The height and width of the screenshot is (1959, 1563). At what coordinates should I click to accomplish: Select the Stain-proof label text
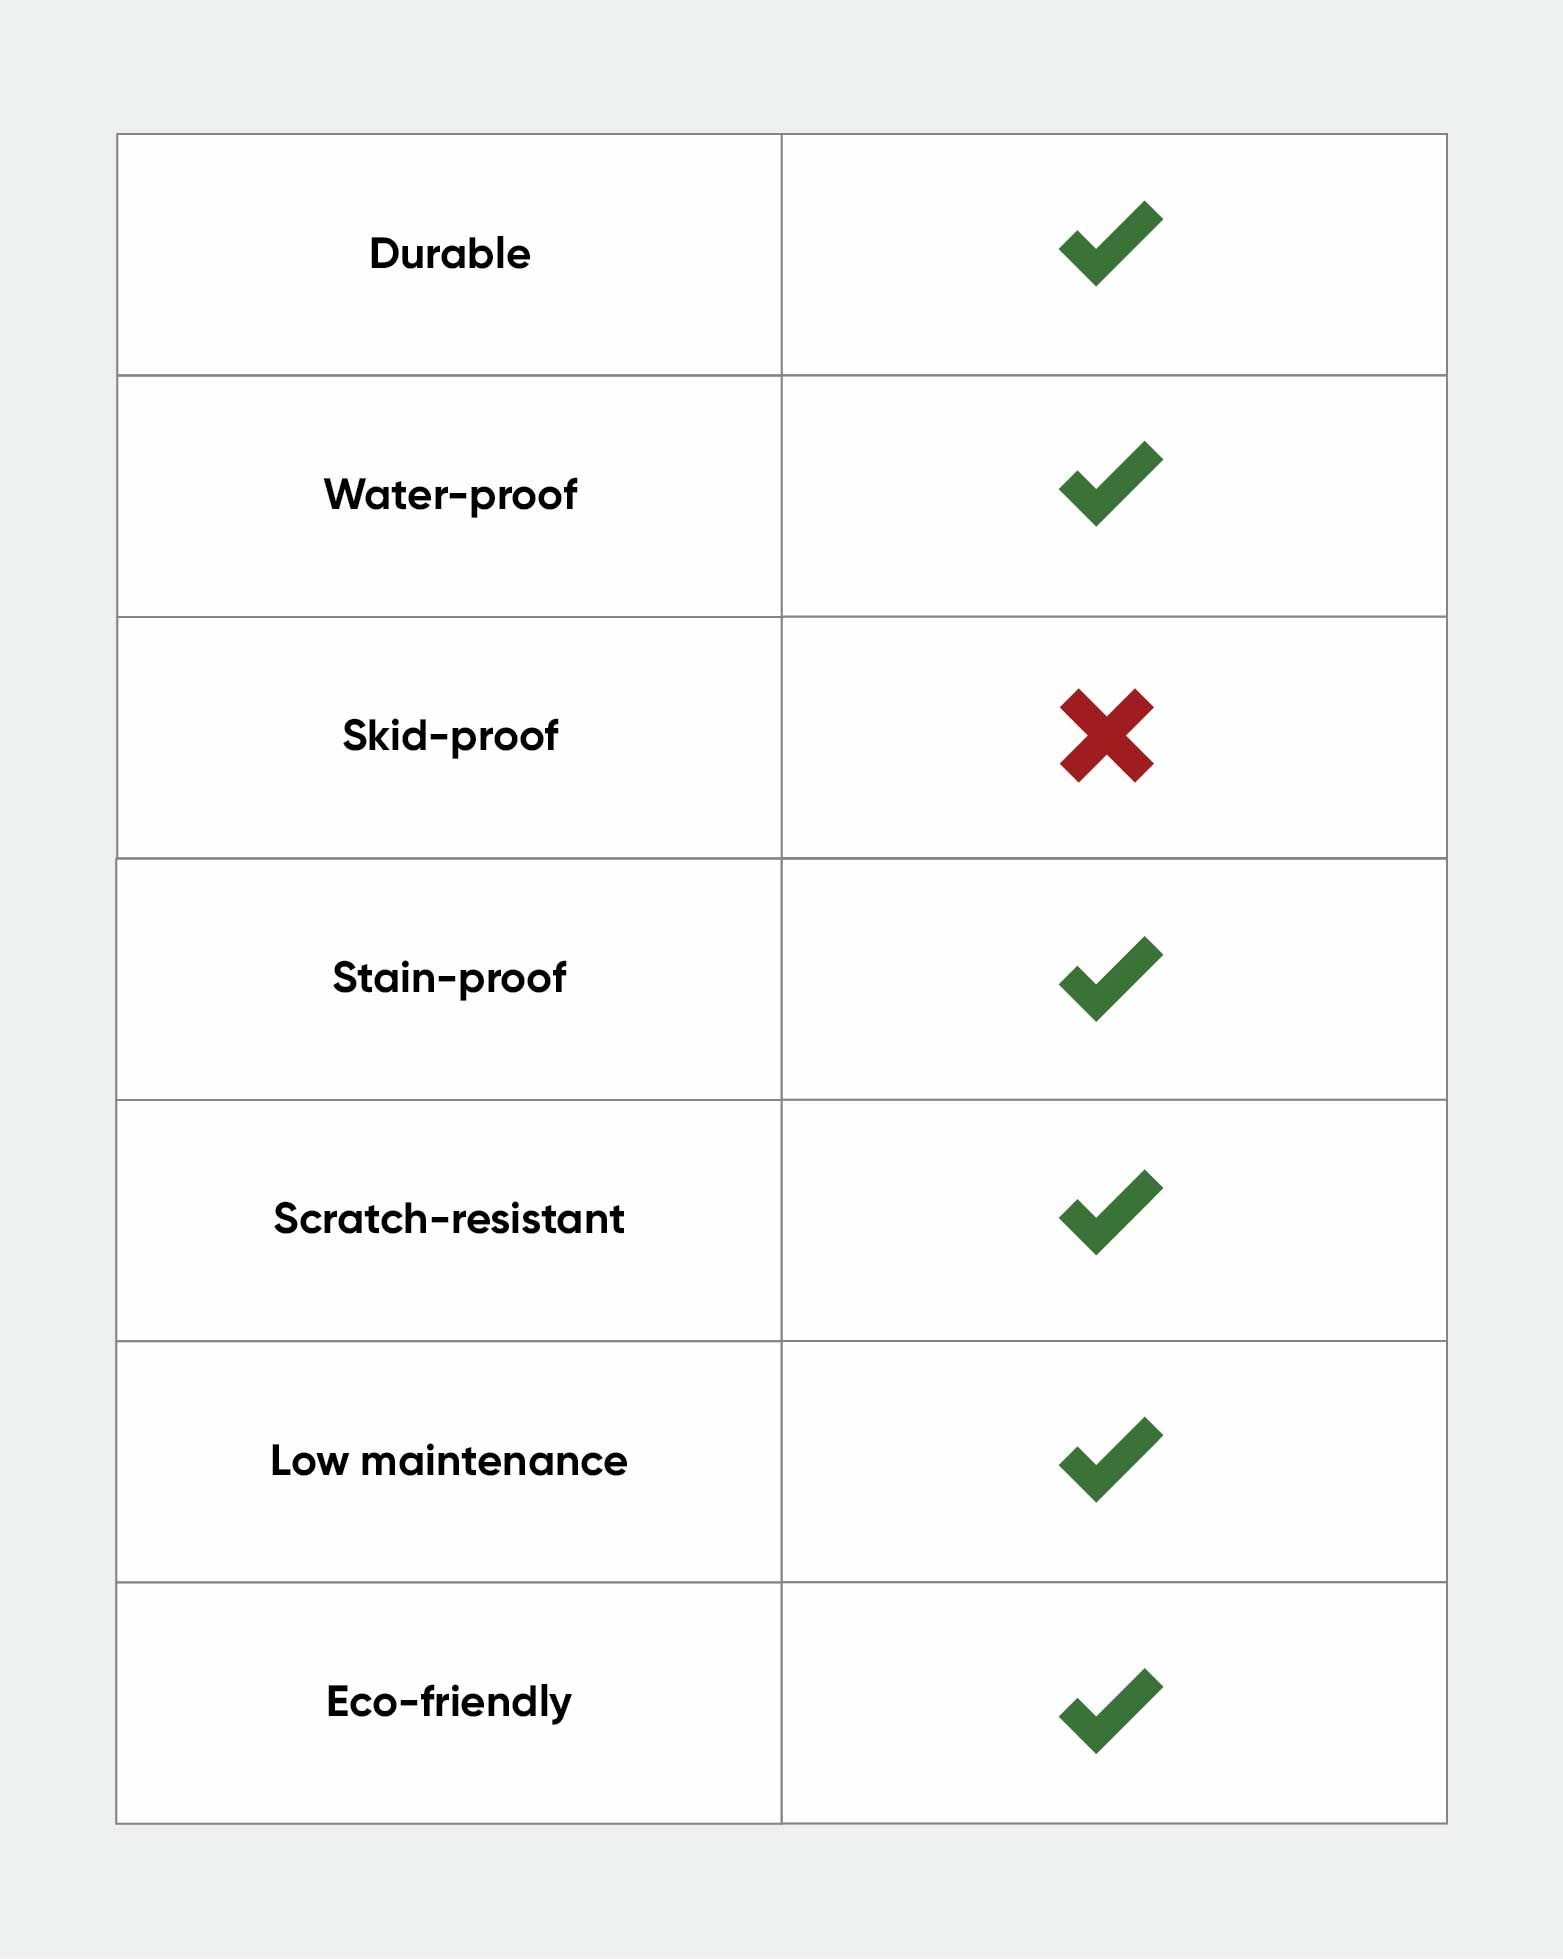[x=450, y=978]
